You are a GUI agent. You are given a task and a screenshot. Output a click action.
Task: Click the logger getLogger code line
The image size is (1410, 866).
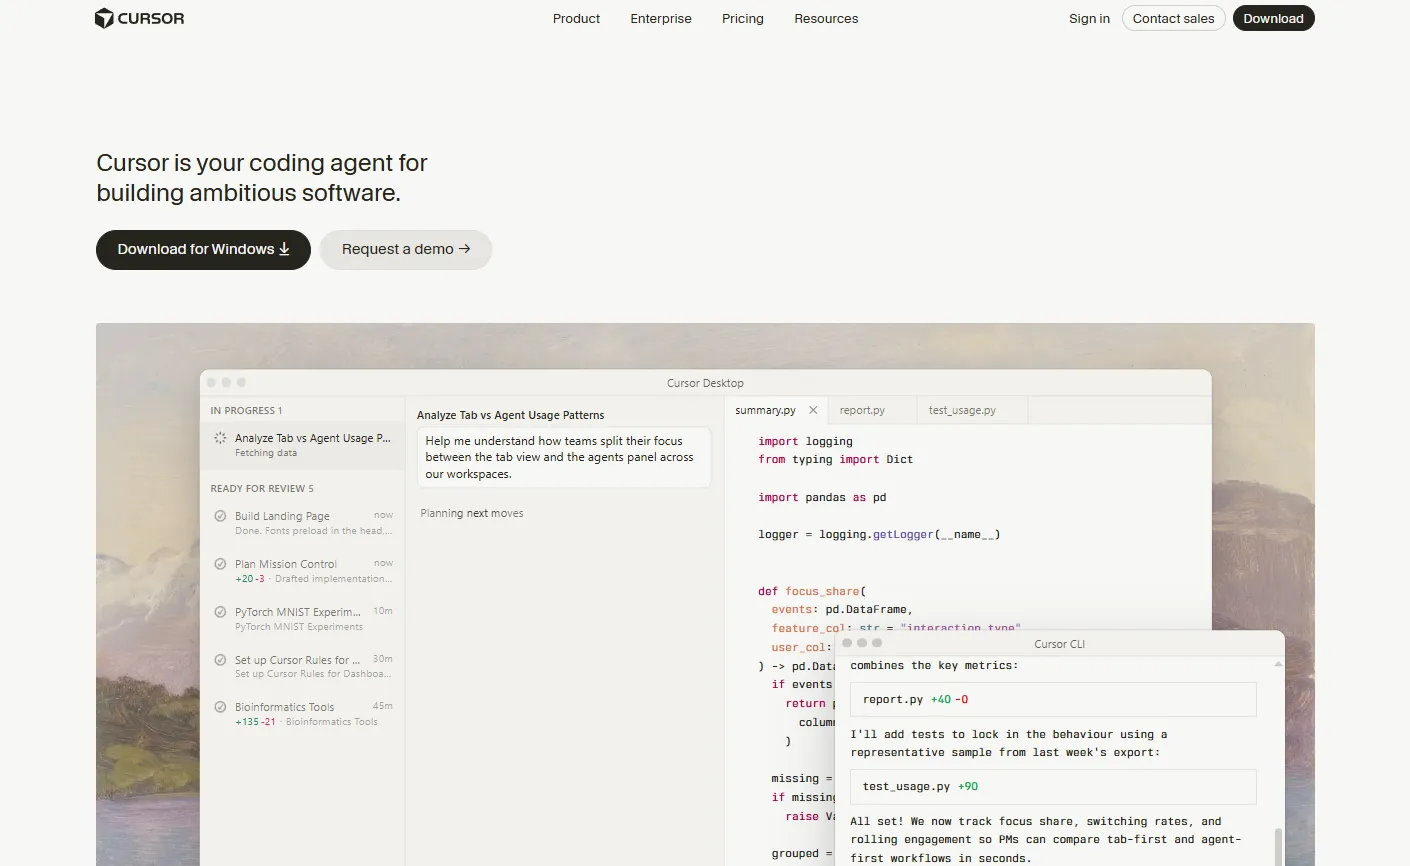879,535
